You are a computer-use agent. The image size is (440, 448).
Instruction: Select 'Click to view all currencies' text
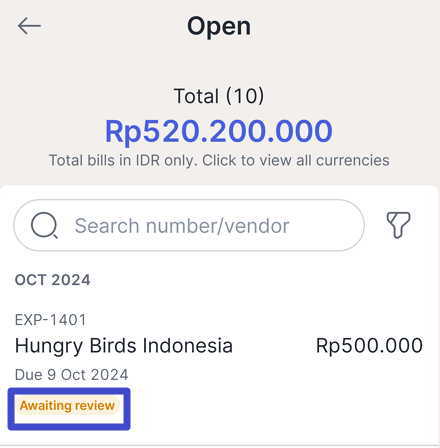tap(296, 160)
